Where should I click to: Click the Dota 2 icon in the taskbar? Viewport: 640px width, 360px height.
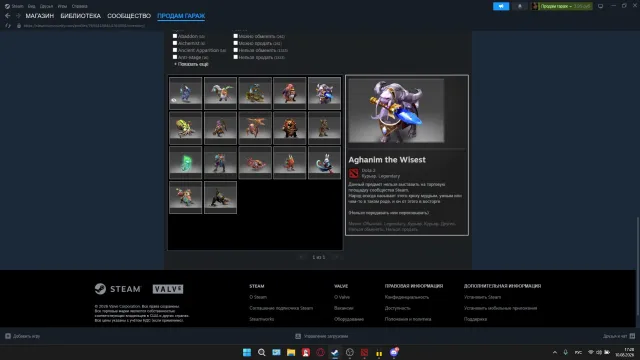[x=364, y=352]
